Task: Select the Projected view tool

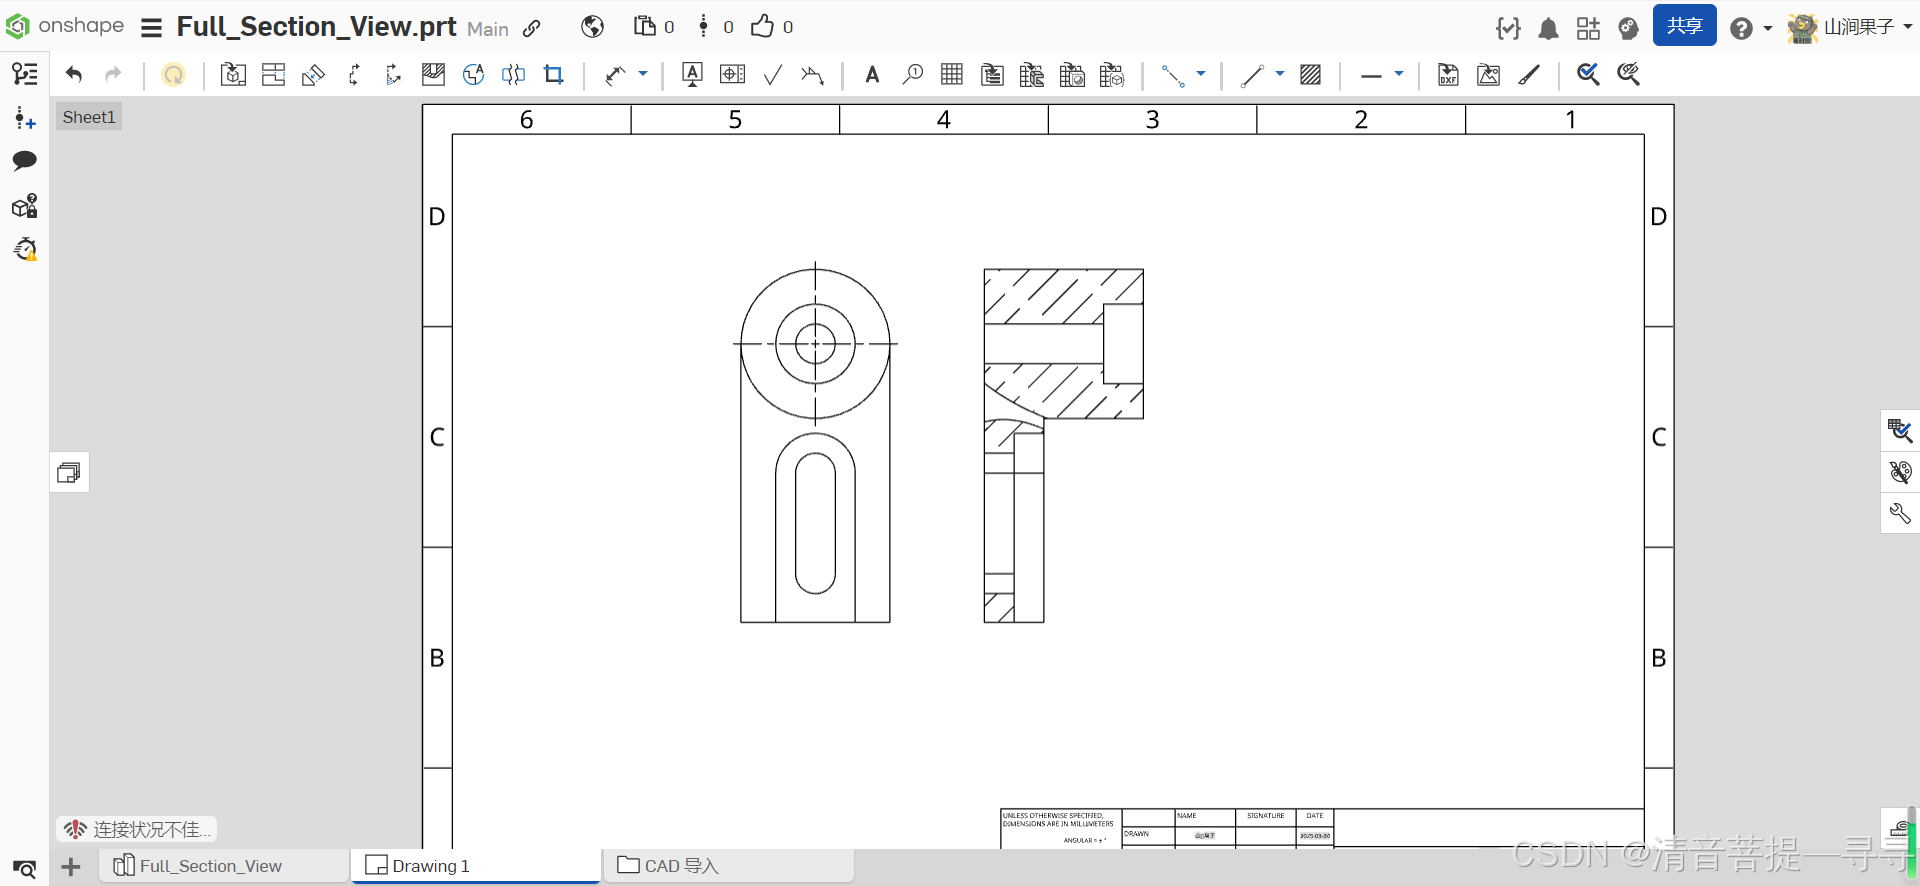Action: point(273,74)
